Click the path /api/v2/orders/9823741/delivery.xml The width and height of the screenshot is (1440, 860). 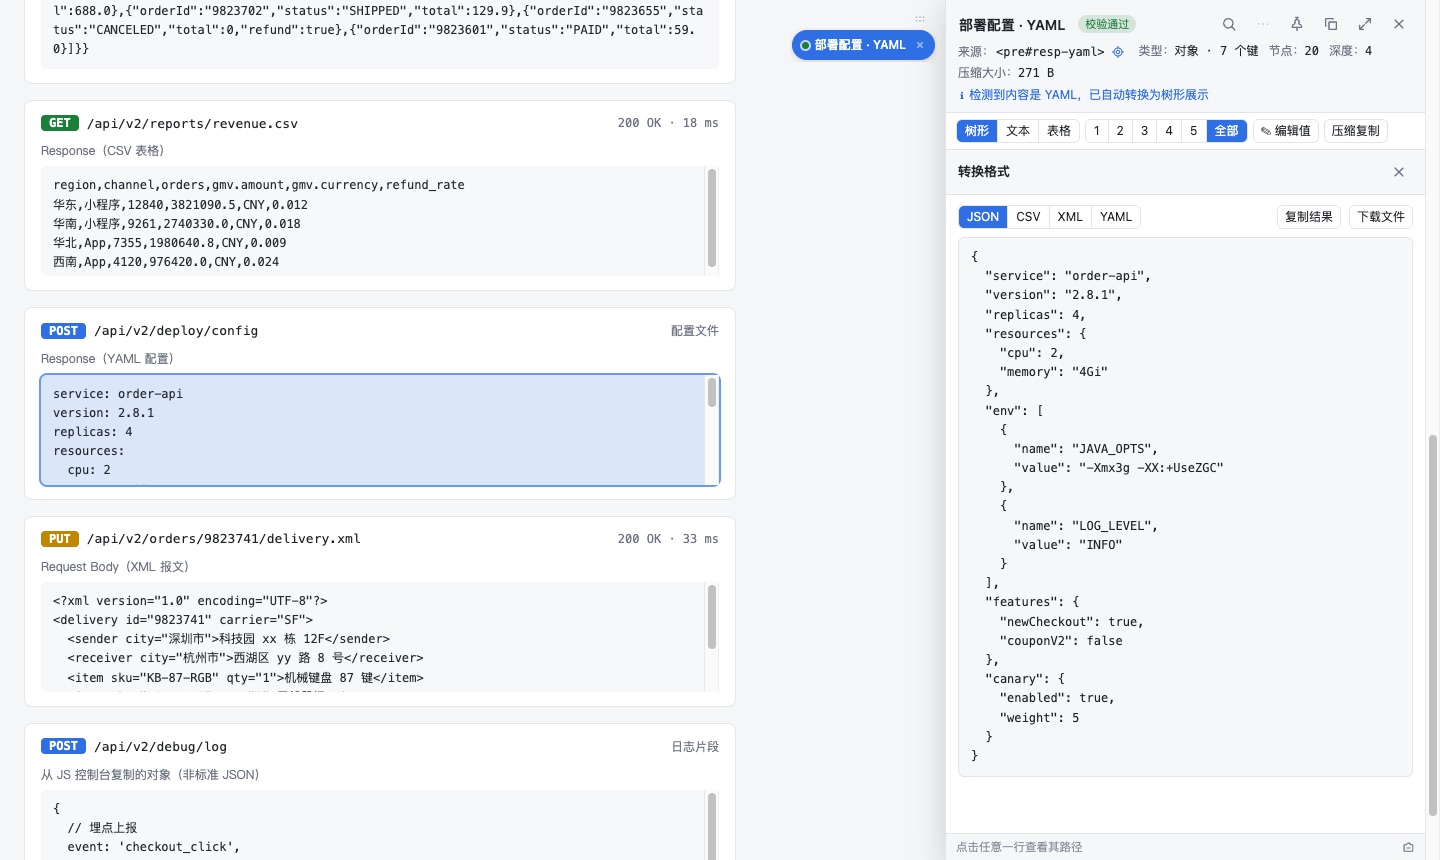point(224,539)
